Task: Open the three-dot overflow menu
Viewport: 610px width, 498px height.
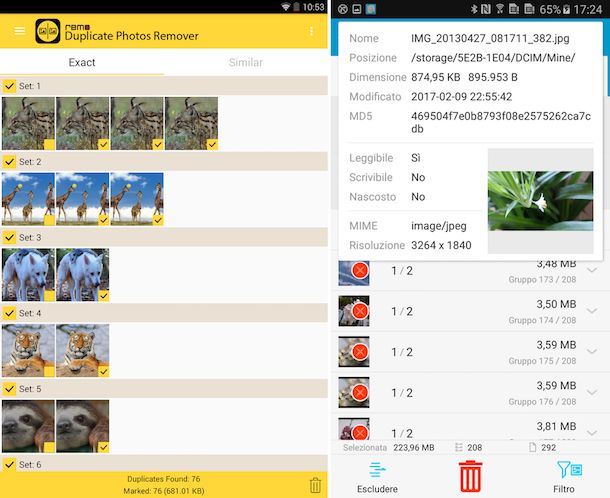Action: (311, 32)
